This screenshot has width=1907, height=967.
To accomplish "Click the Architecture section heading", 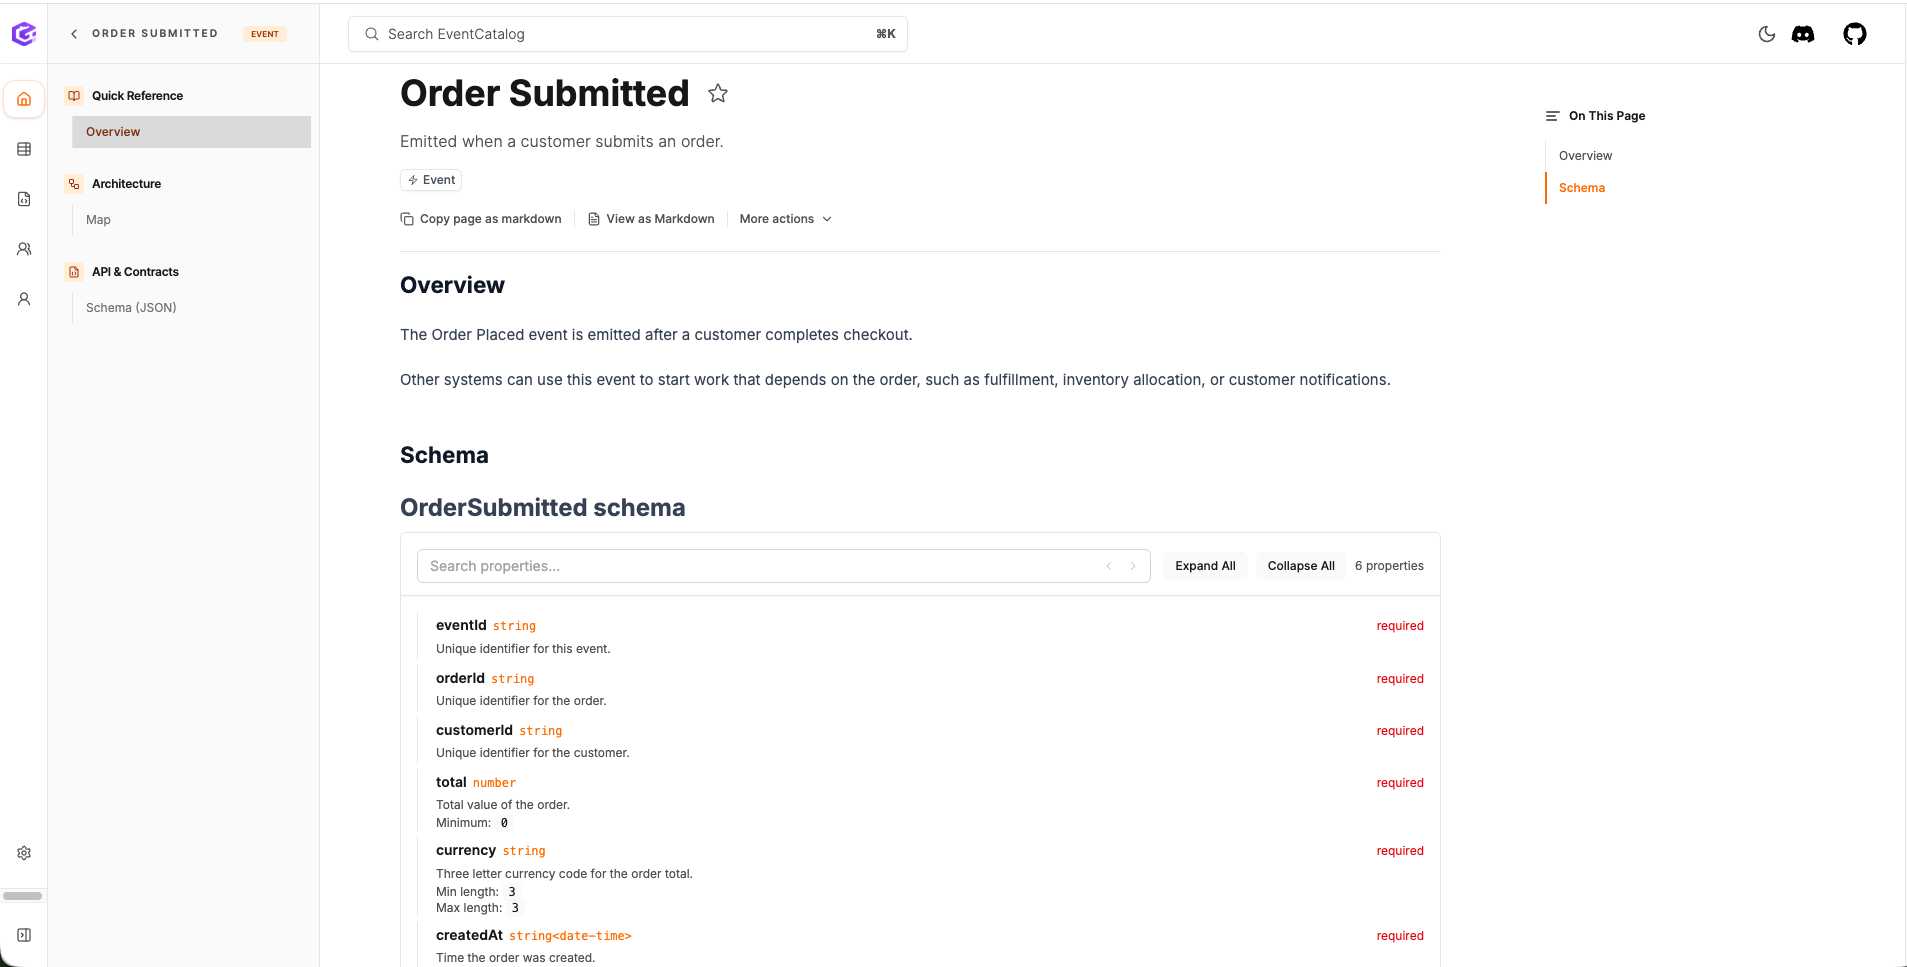I will pyautogui.click(x=126, y=184).
